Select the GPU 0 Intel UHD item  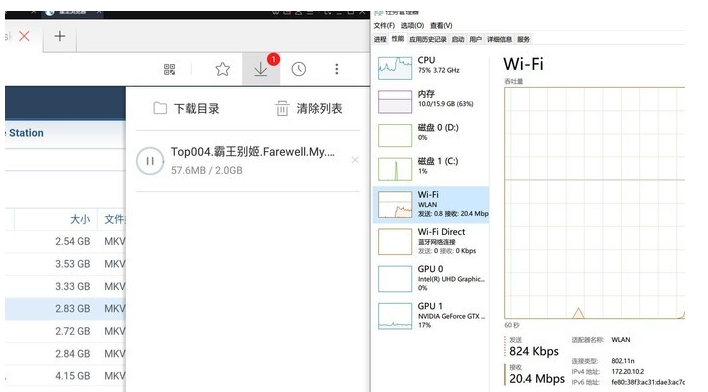point(431,279)
